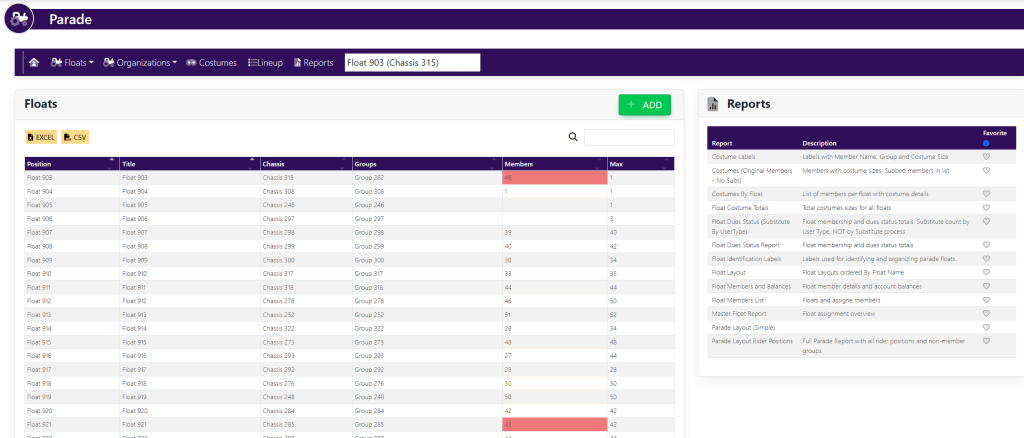Click red highlighted Members cell for Float 903
This screenshot has width=1024, height=438.
553,177
